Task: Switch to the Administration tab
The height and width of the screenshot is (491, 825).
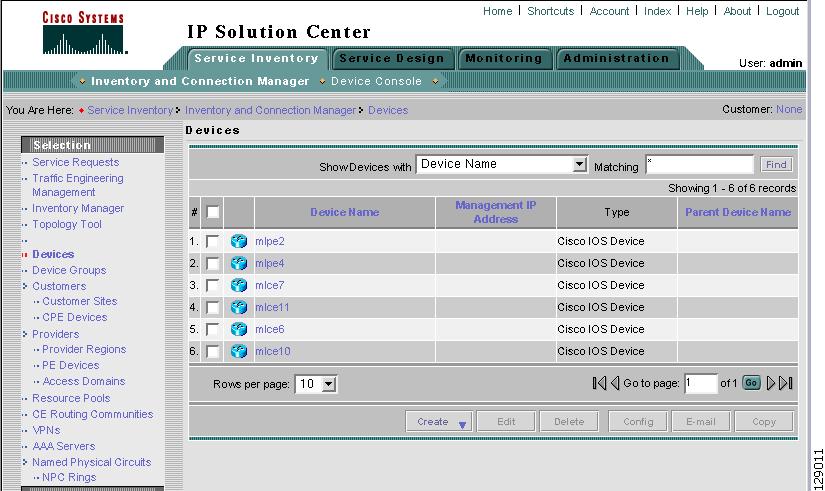Action: [616, 58]
